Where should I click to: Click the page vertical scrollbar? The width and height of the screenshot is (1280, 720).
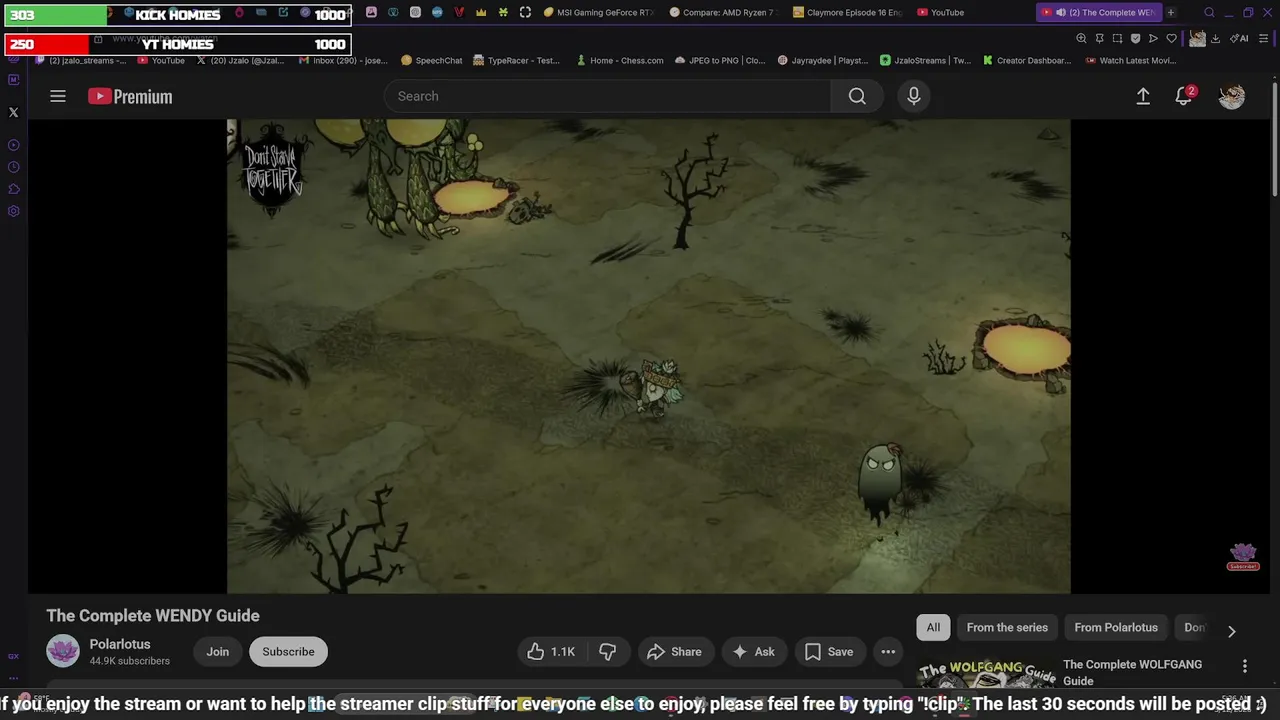[x=1275, y=140]
